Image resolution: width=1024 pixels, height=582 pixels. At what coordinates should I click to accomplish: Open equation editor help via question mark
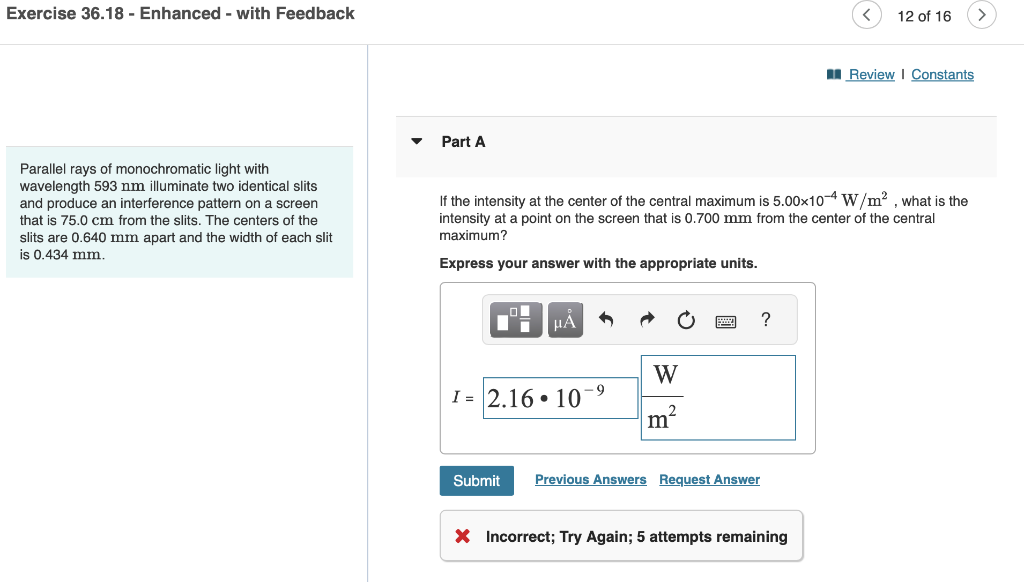pos(765,319)
